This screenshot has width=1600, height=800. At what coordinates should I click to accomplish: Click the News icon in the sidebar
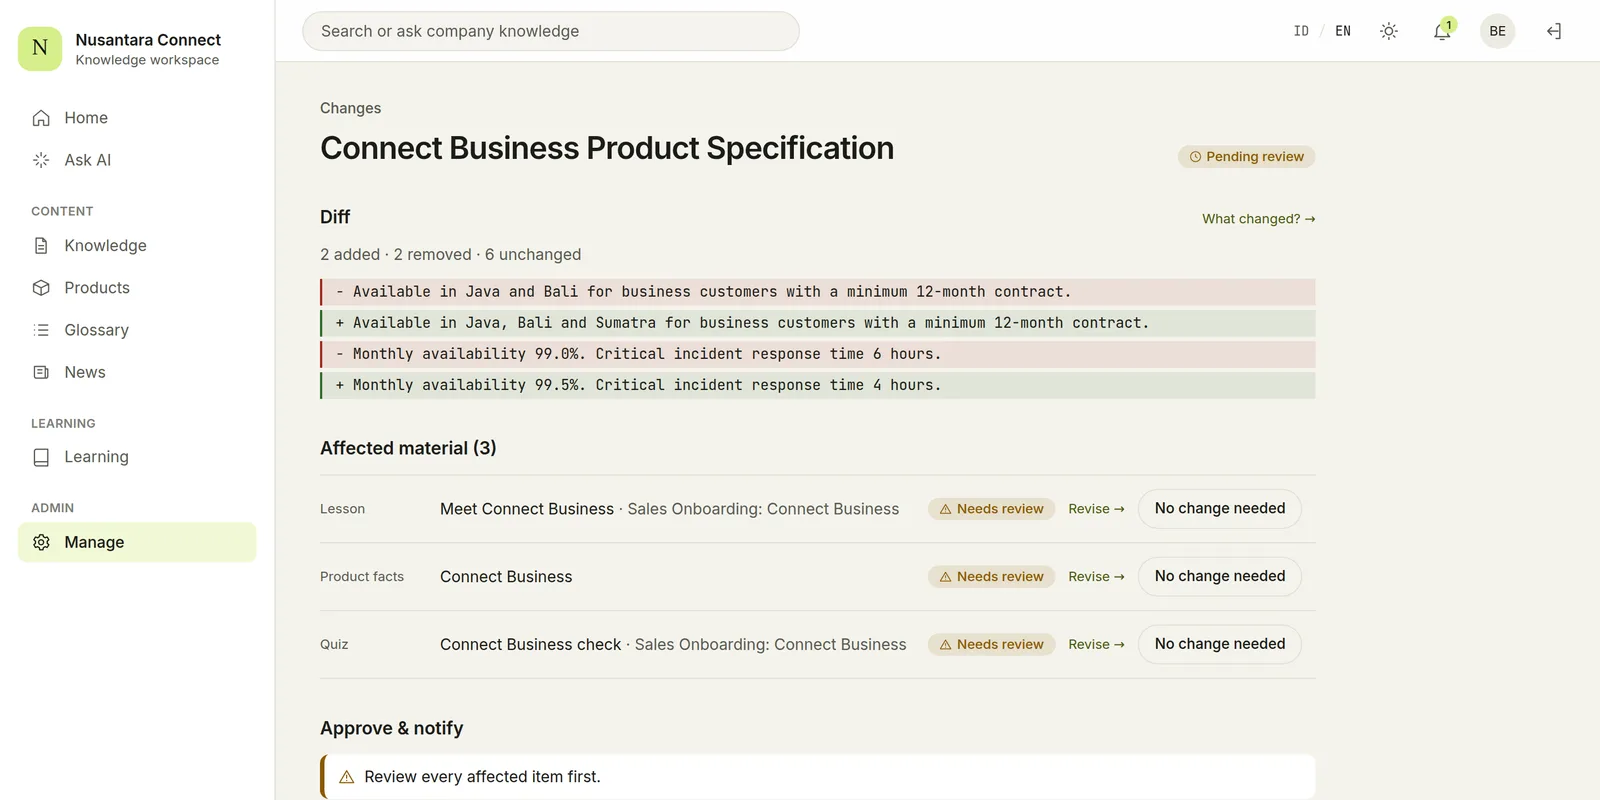[x=41, y=372]
